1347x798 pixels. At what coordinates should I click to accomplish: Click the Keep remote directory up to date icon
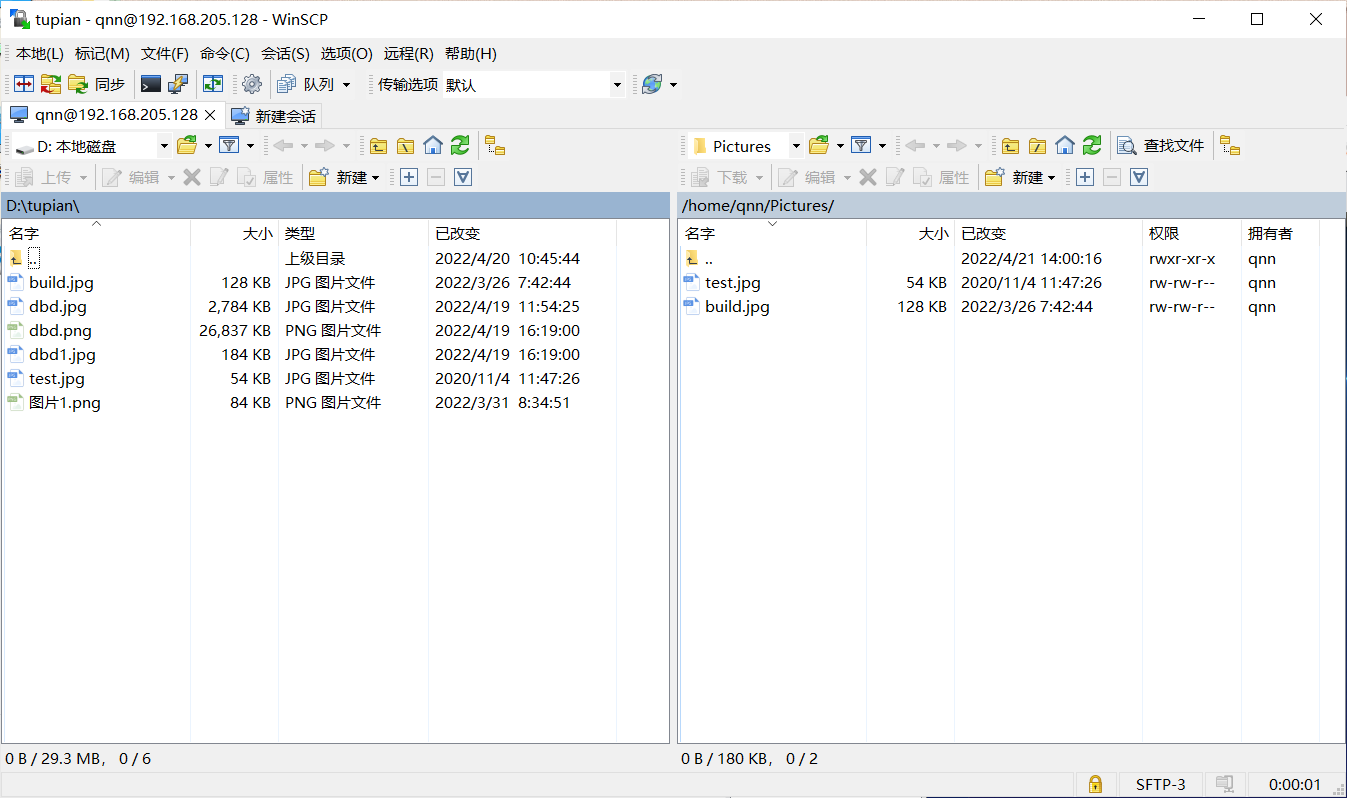(x=213, y=85)
